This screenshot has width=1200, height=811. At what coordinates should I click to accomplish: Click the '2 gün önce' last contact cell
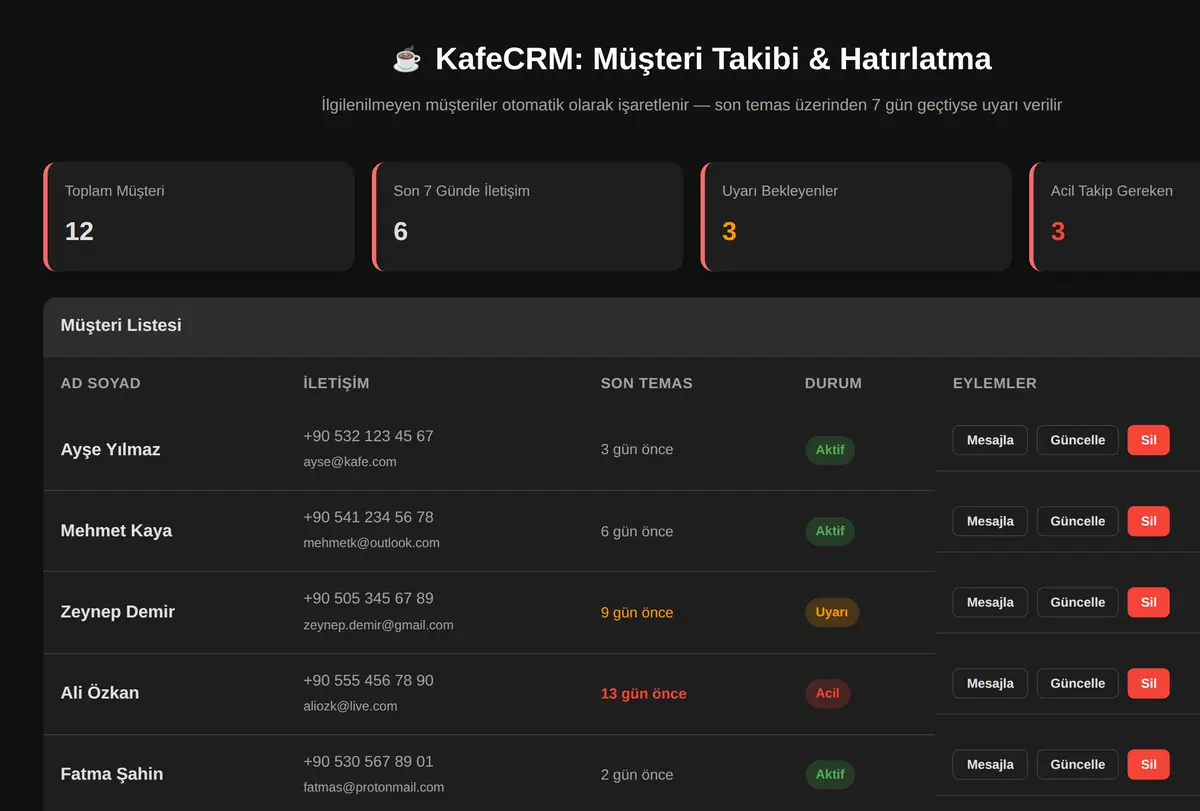coord(637,774)
